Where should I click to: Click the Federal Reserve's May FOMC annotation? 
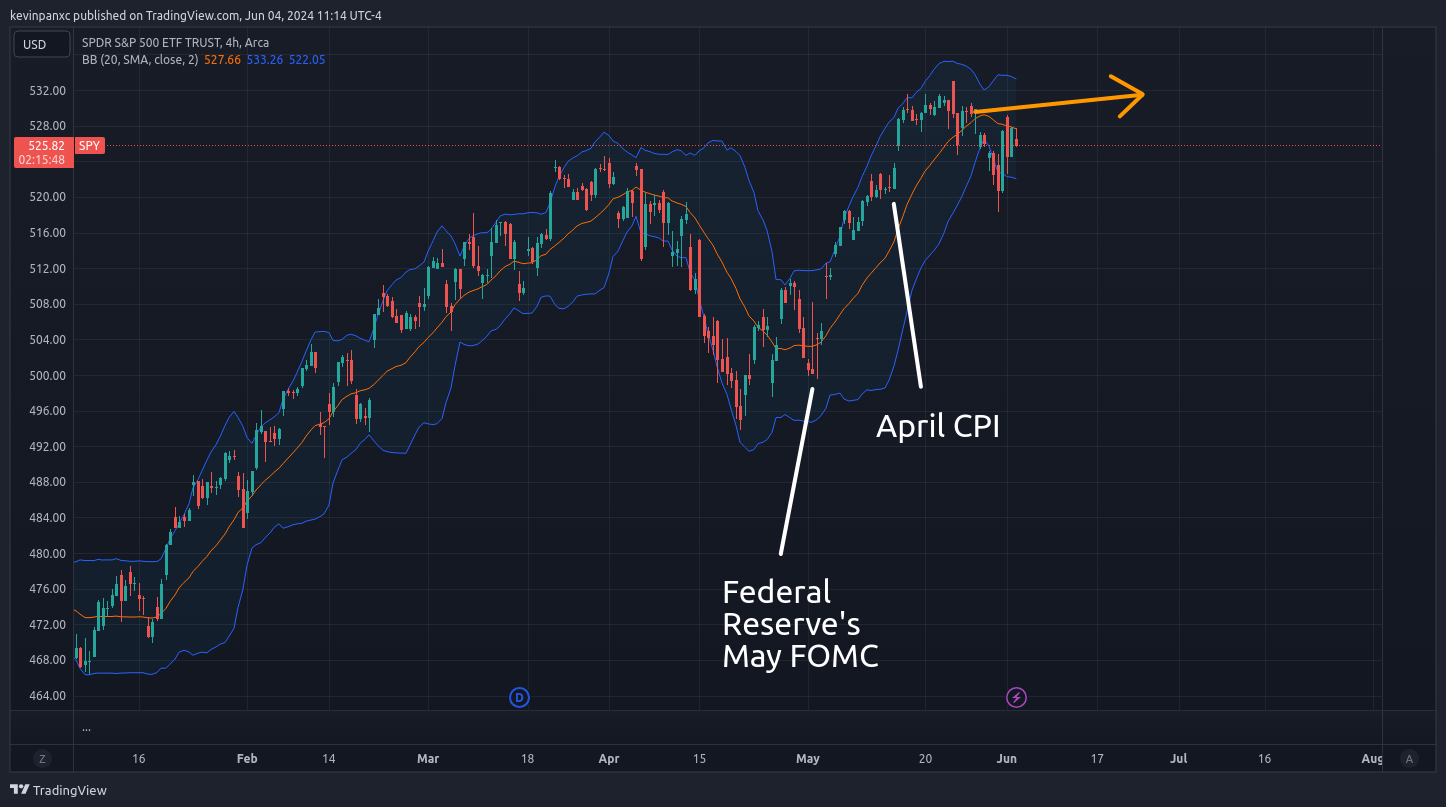point(800,624)
